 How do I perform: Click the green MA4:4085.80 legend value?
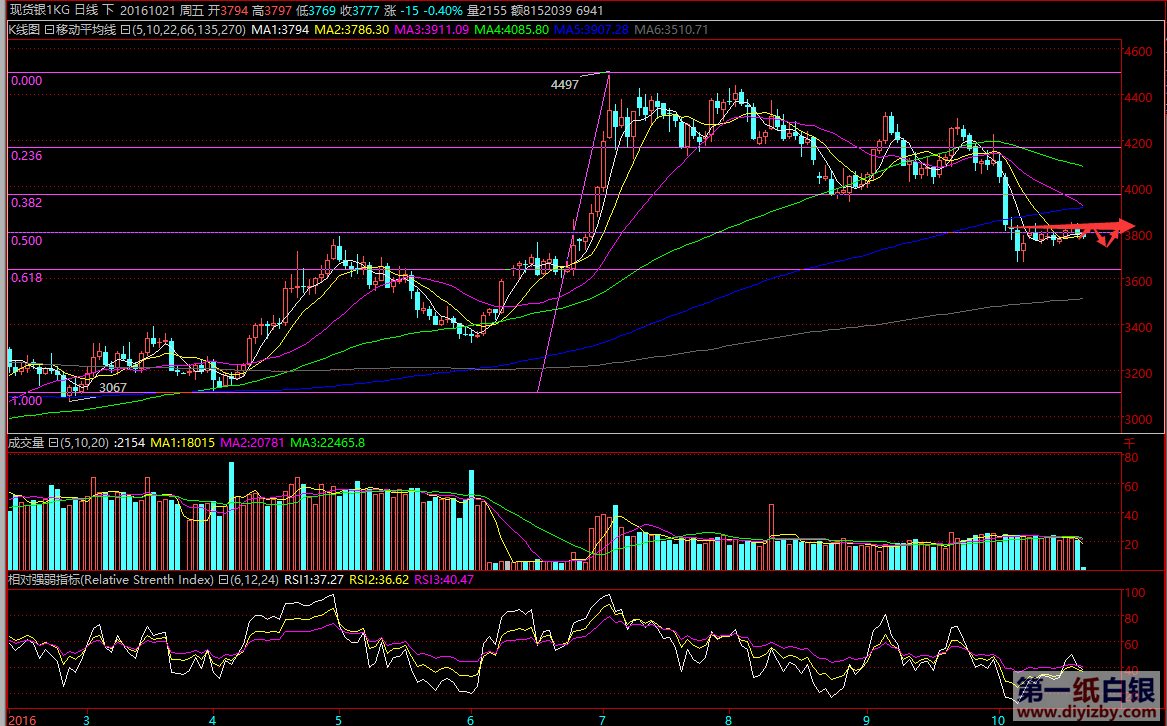pos(511,30)
